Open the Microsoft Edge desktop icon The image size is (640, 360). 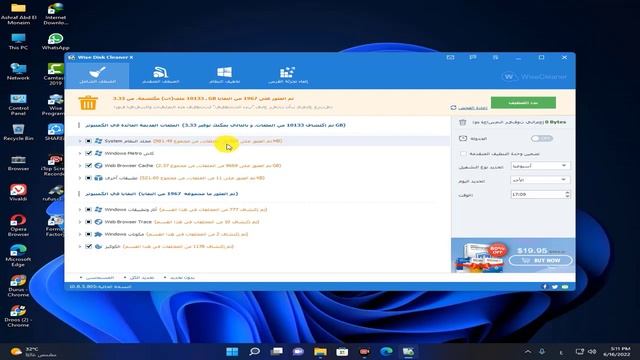(18, 256)
